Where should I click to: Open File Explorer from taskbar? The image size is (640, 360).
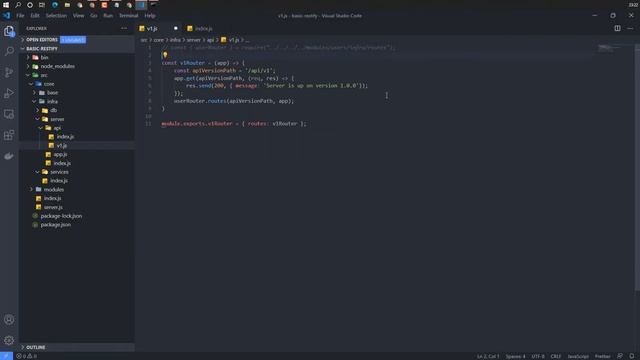pyautogui.click(x=67, y=5)
